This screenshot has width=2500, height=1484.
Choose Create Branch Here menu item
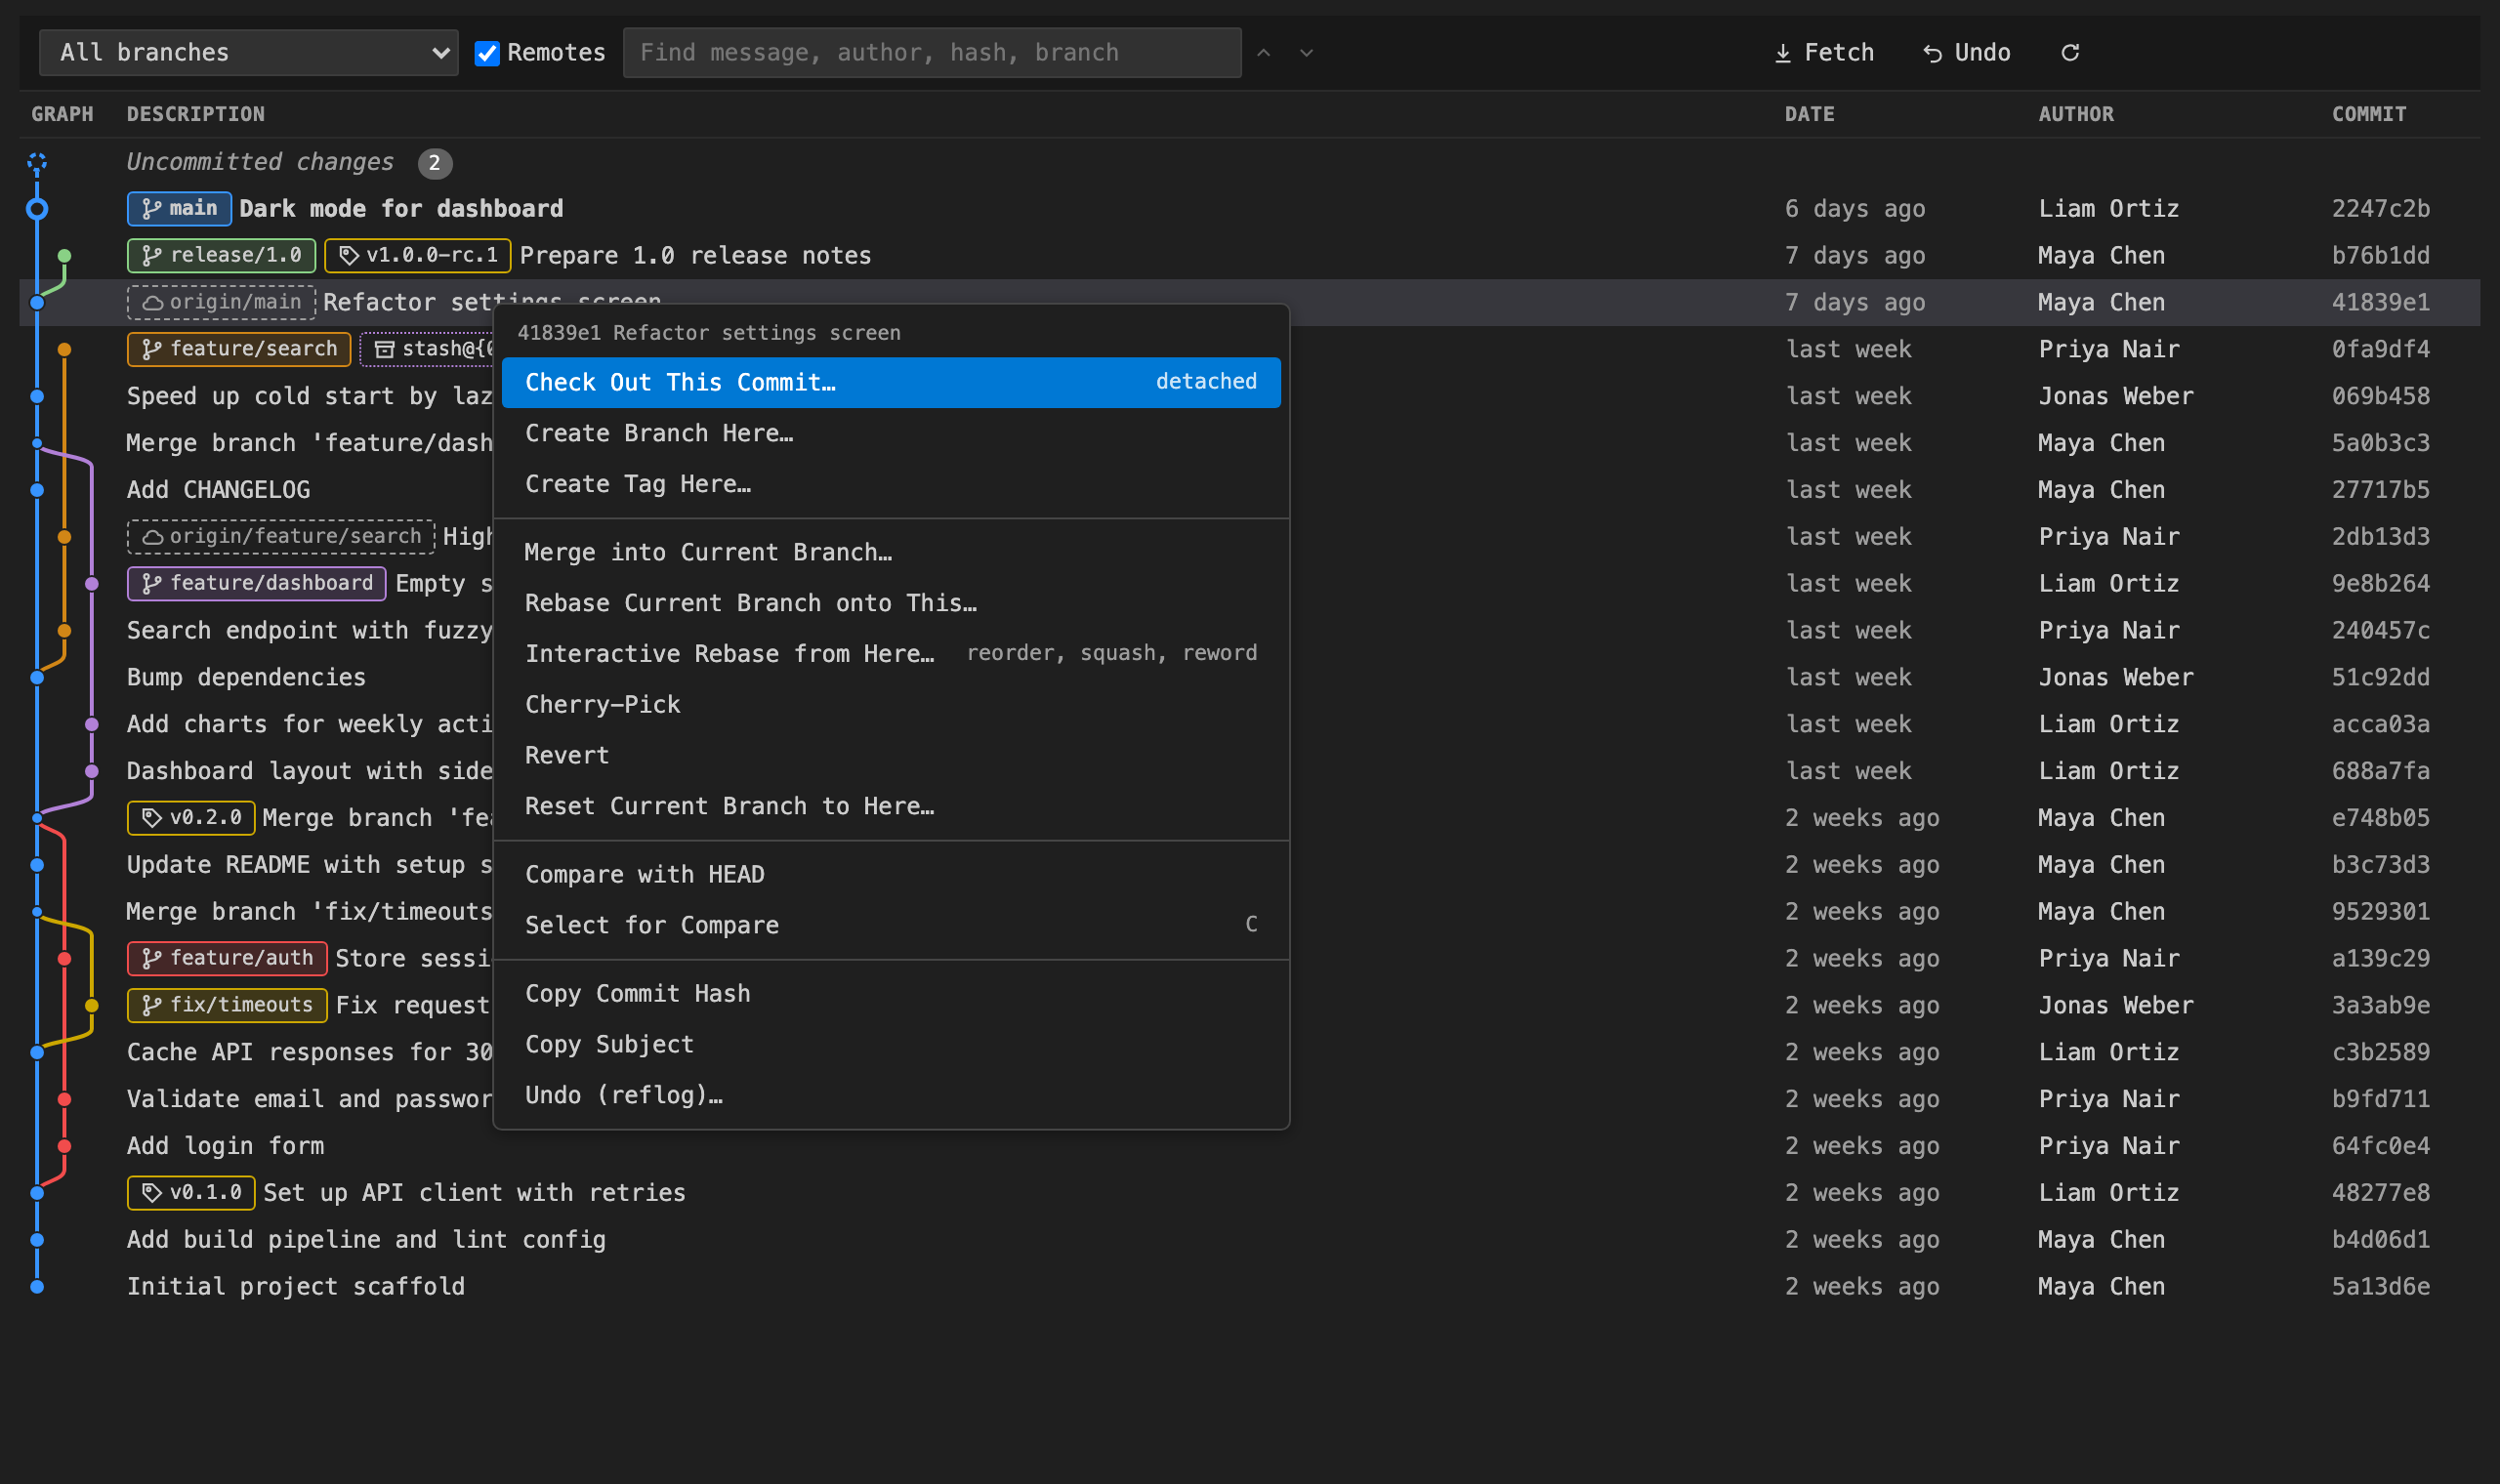(891, 433)
